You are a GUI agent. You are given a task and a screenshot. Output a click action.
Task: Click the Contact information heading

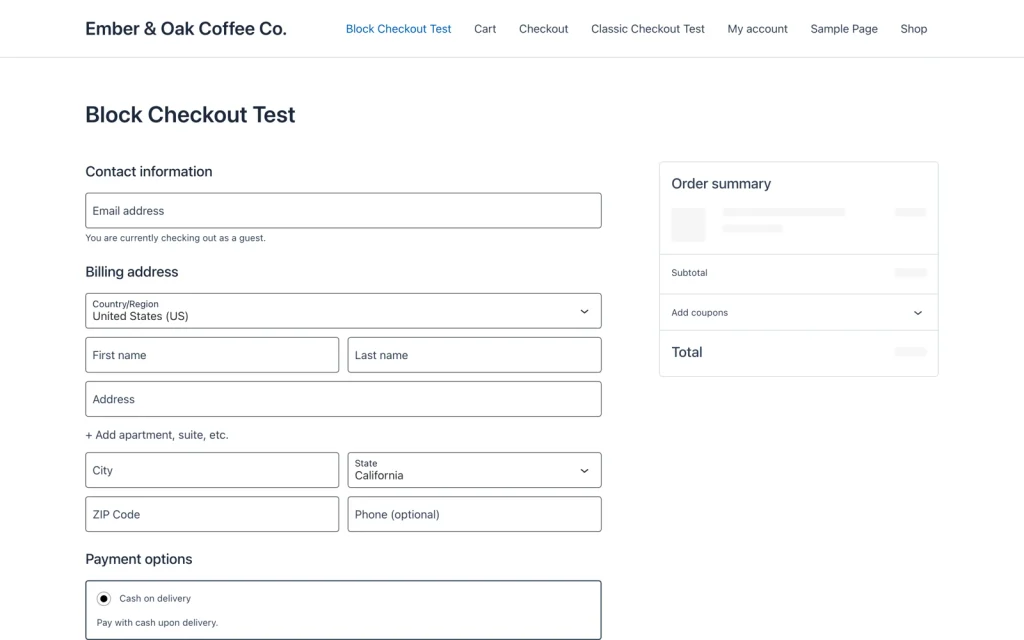(149, 171)
